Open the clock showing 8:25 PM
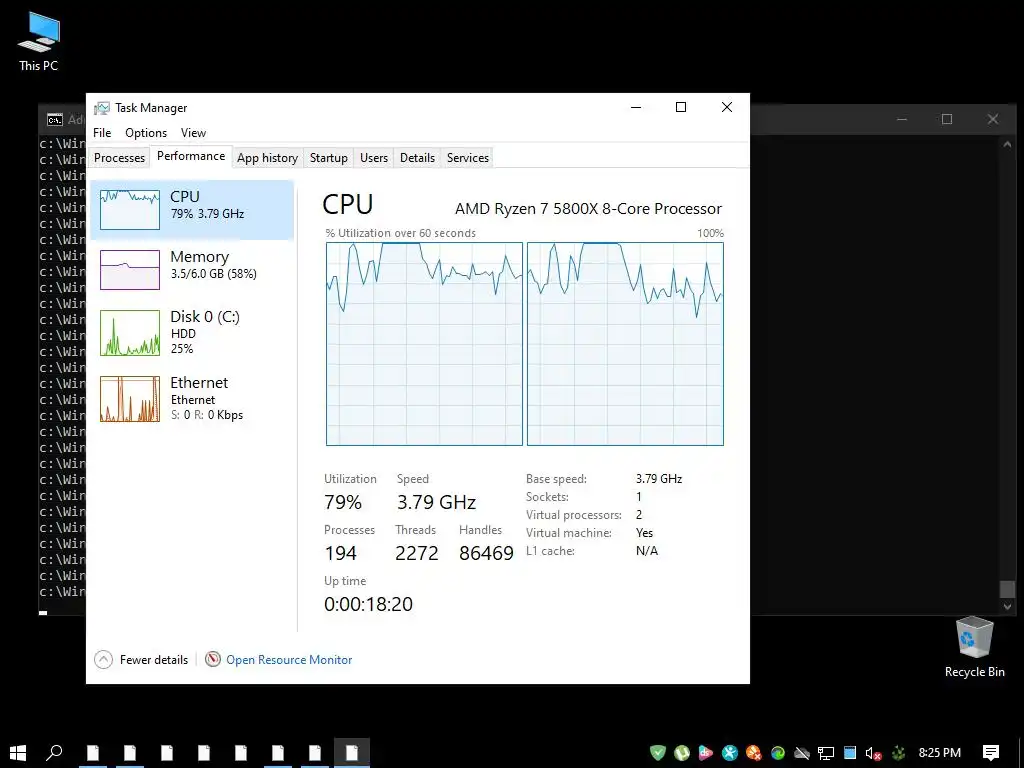The image size is (1024, 768). 940,753
